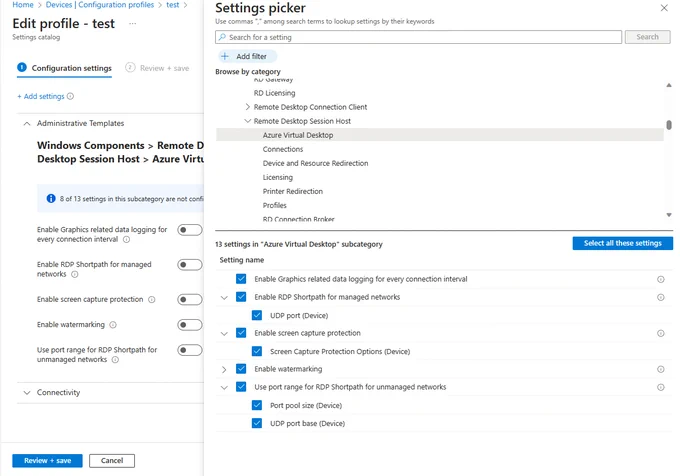Click info icon next to Add settings
Viewport: 680px width, 476px height.
pyautogui.click(x=70, y=96)
